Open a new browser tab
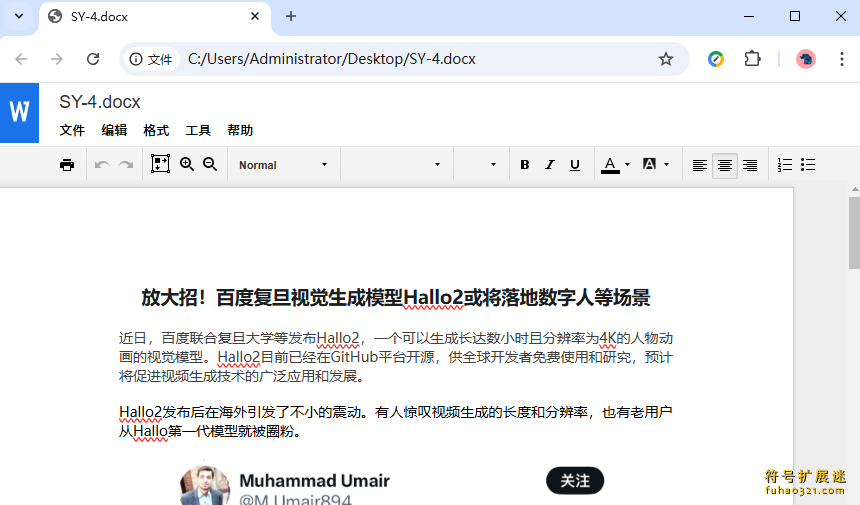This screenshot has height=505, width=860. point(291,16)
